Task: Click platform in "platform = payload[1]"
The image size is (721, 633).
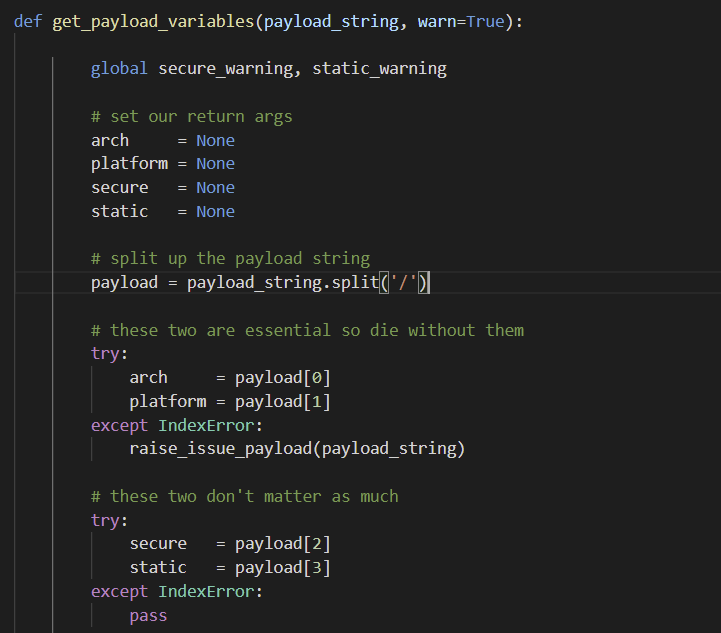Action: pos(168,402)
